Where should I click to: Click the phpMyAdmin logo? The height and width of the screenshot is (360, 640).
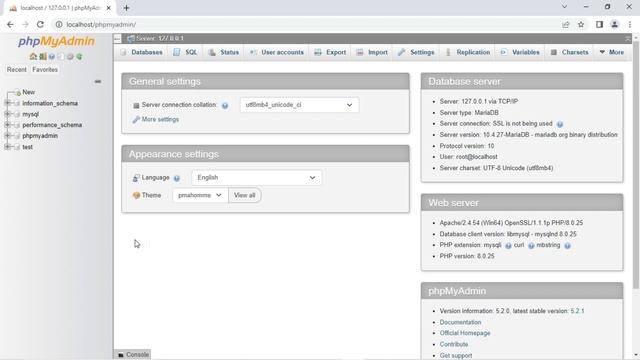click(56, 41)
